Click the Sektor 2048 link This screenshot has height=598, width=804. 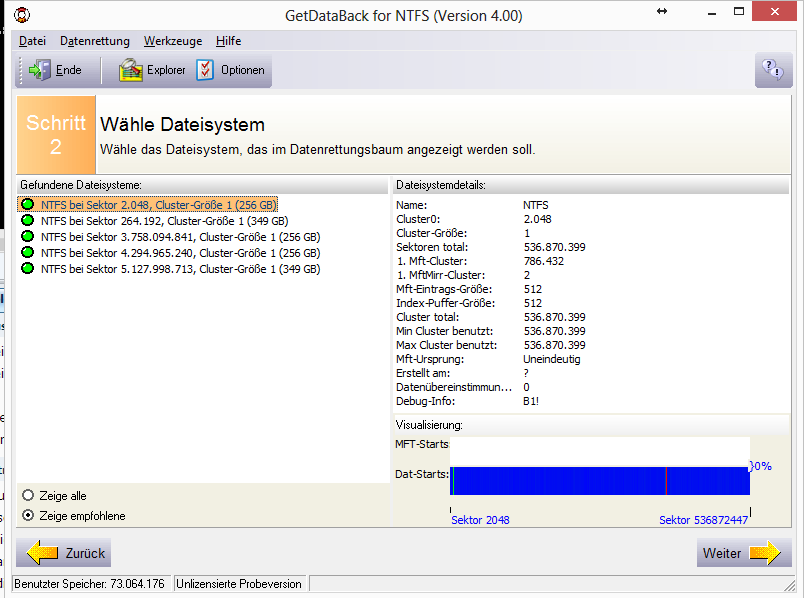pos(480,520)
